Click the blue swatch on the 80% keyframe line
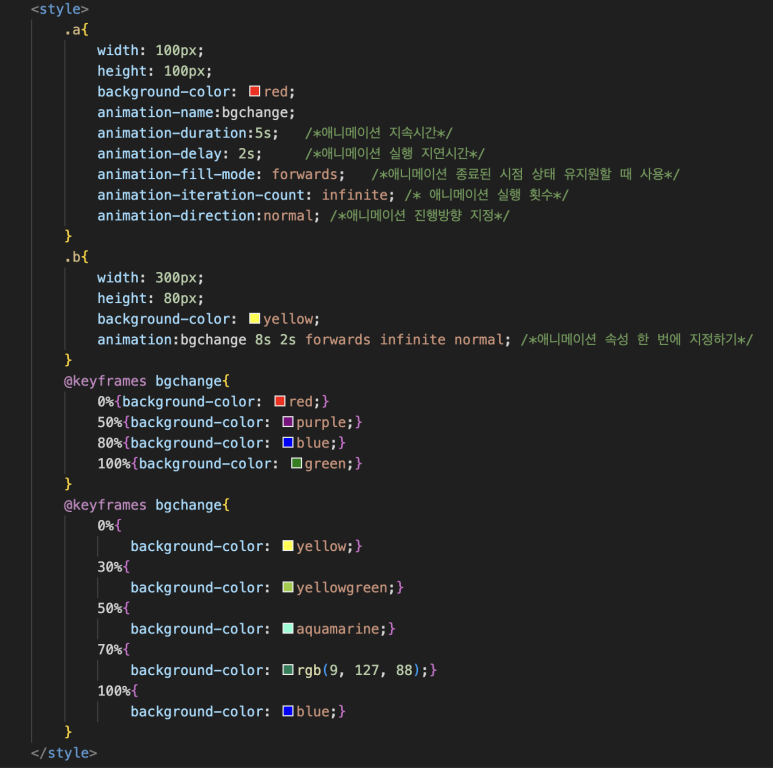The width and height of the screenshot is (773, 768). point(288,443)
